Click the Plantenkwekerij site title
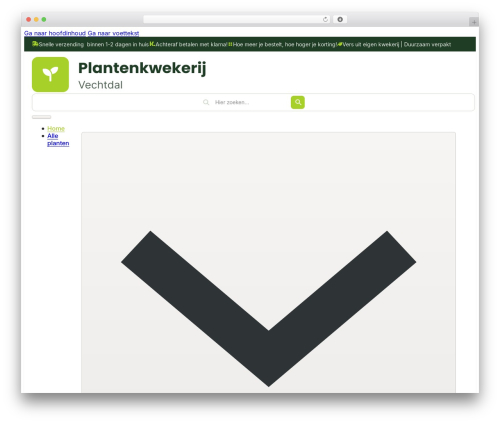 pos(142,68)
